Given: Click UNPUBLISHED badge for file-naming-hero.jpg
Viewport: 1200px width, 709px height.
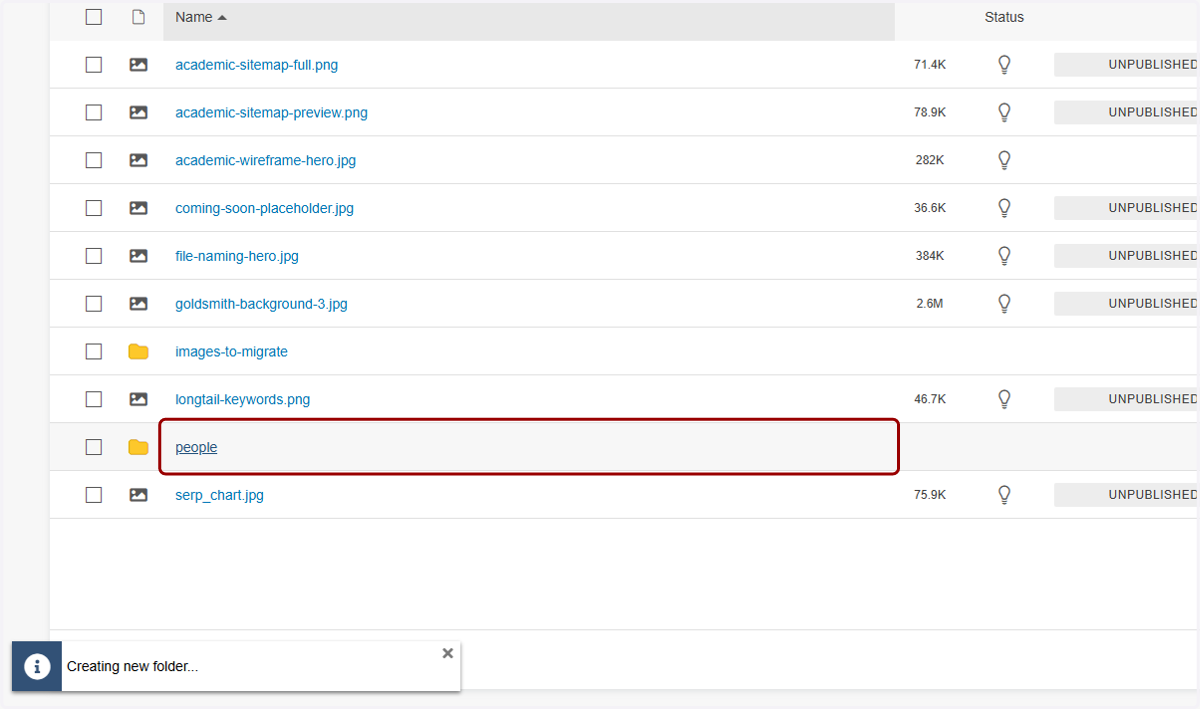Looking at the screenshot, I should 1127,256.
